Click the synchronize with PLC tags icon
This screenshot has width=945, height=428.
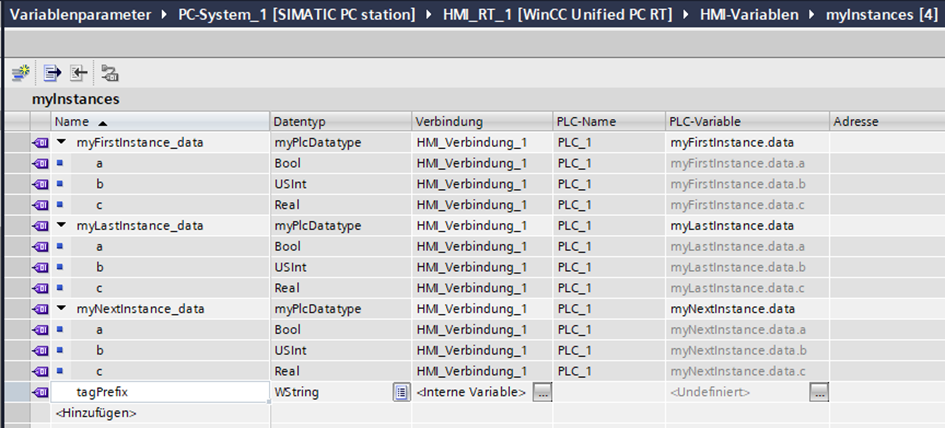point(109,73)
